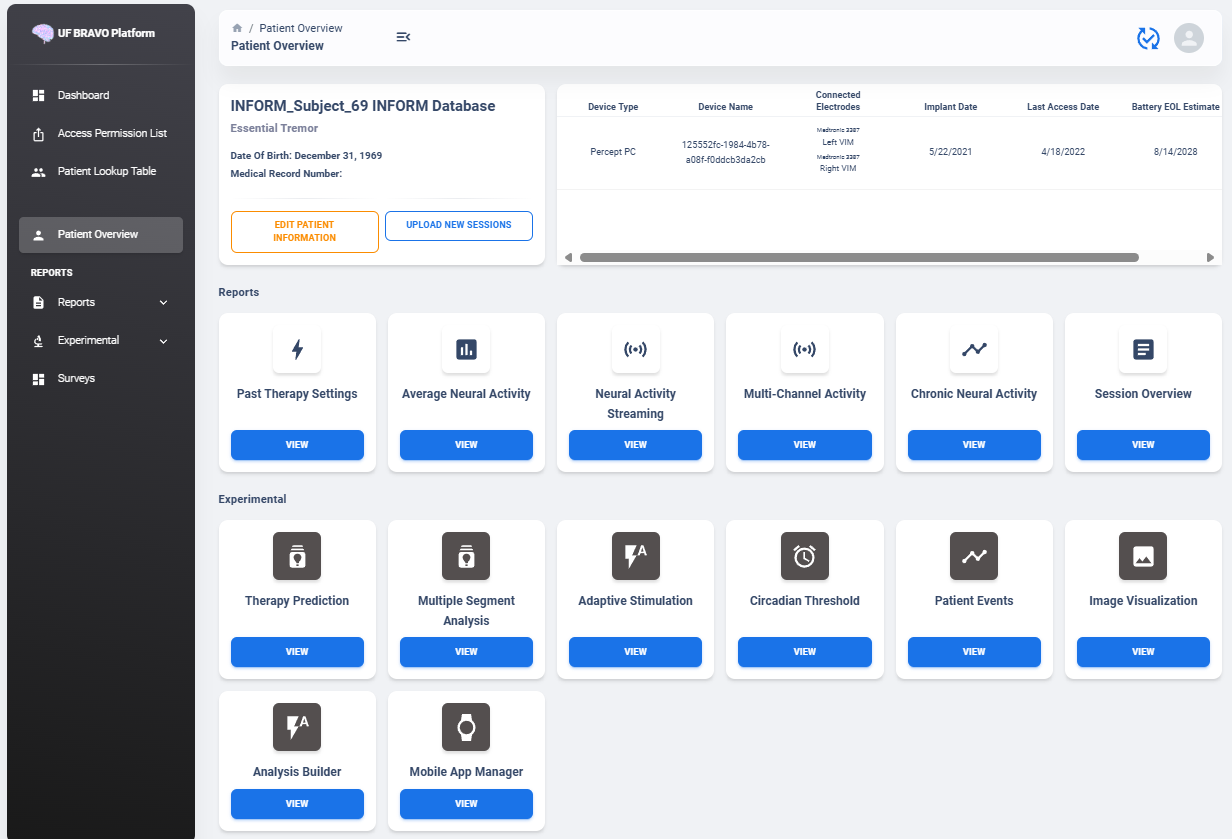Click the Past Therapy Settings lightning icon
The image size is (1232, 839).
(297, 349)
